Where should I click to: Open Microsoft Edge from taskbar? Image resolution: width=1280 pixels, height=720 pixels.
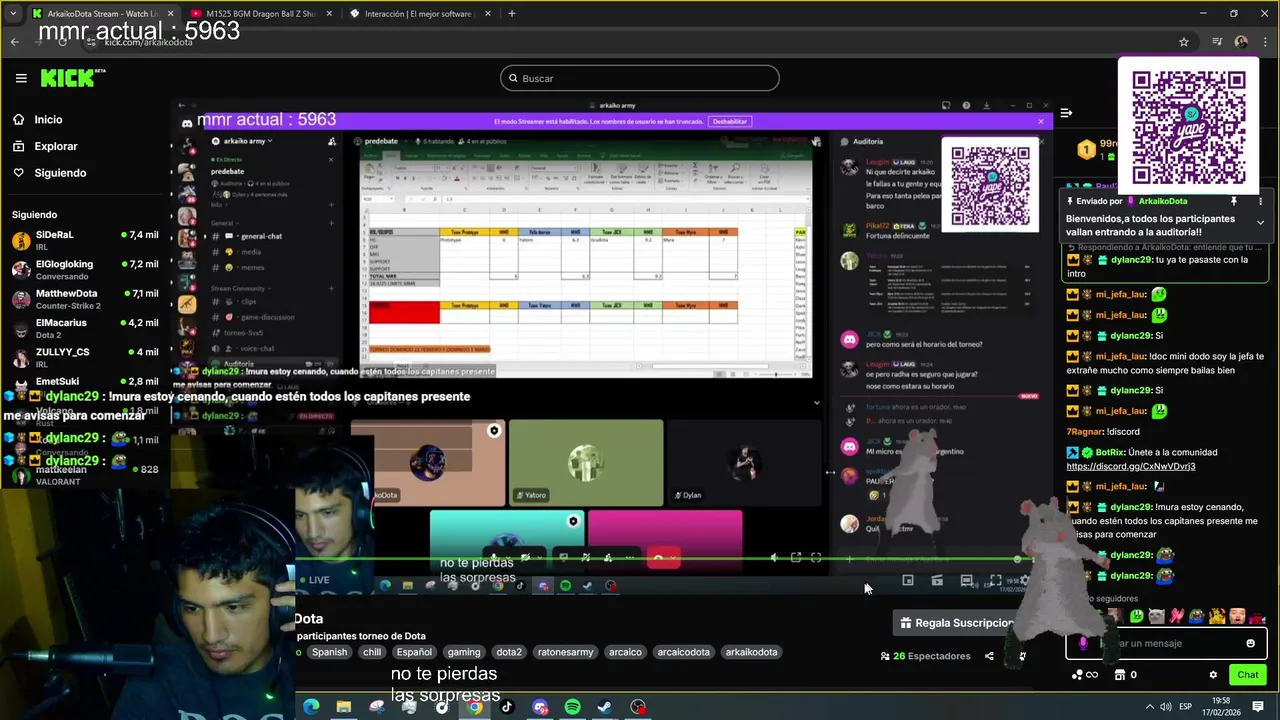[x=311, y=707]
